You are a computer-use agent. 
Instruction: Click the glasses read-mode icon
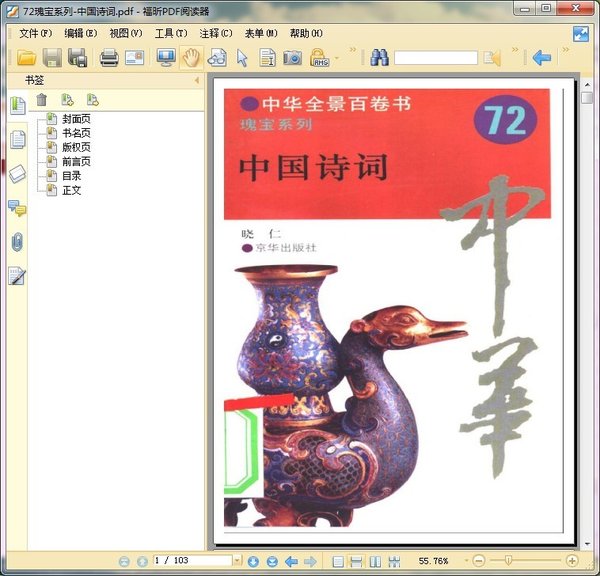coord(217,58)
